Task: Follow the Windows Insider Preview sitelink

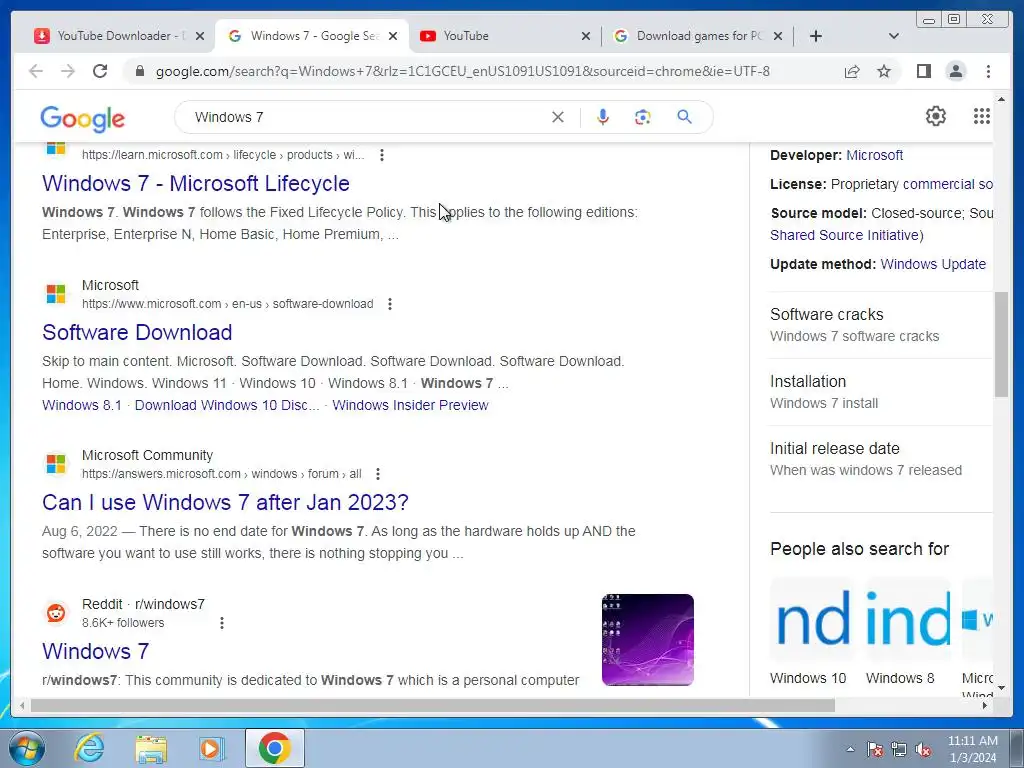Action: (410, 405)
